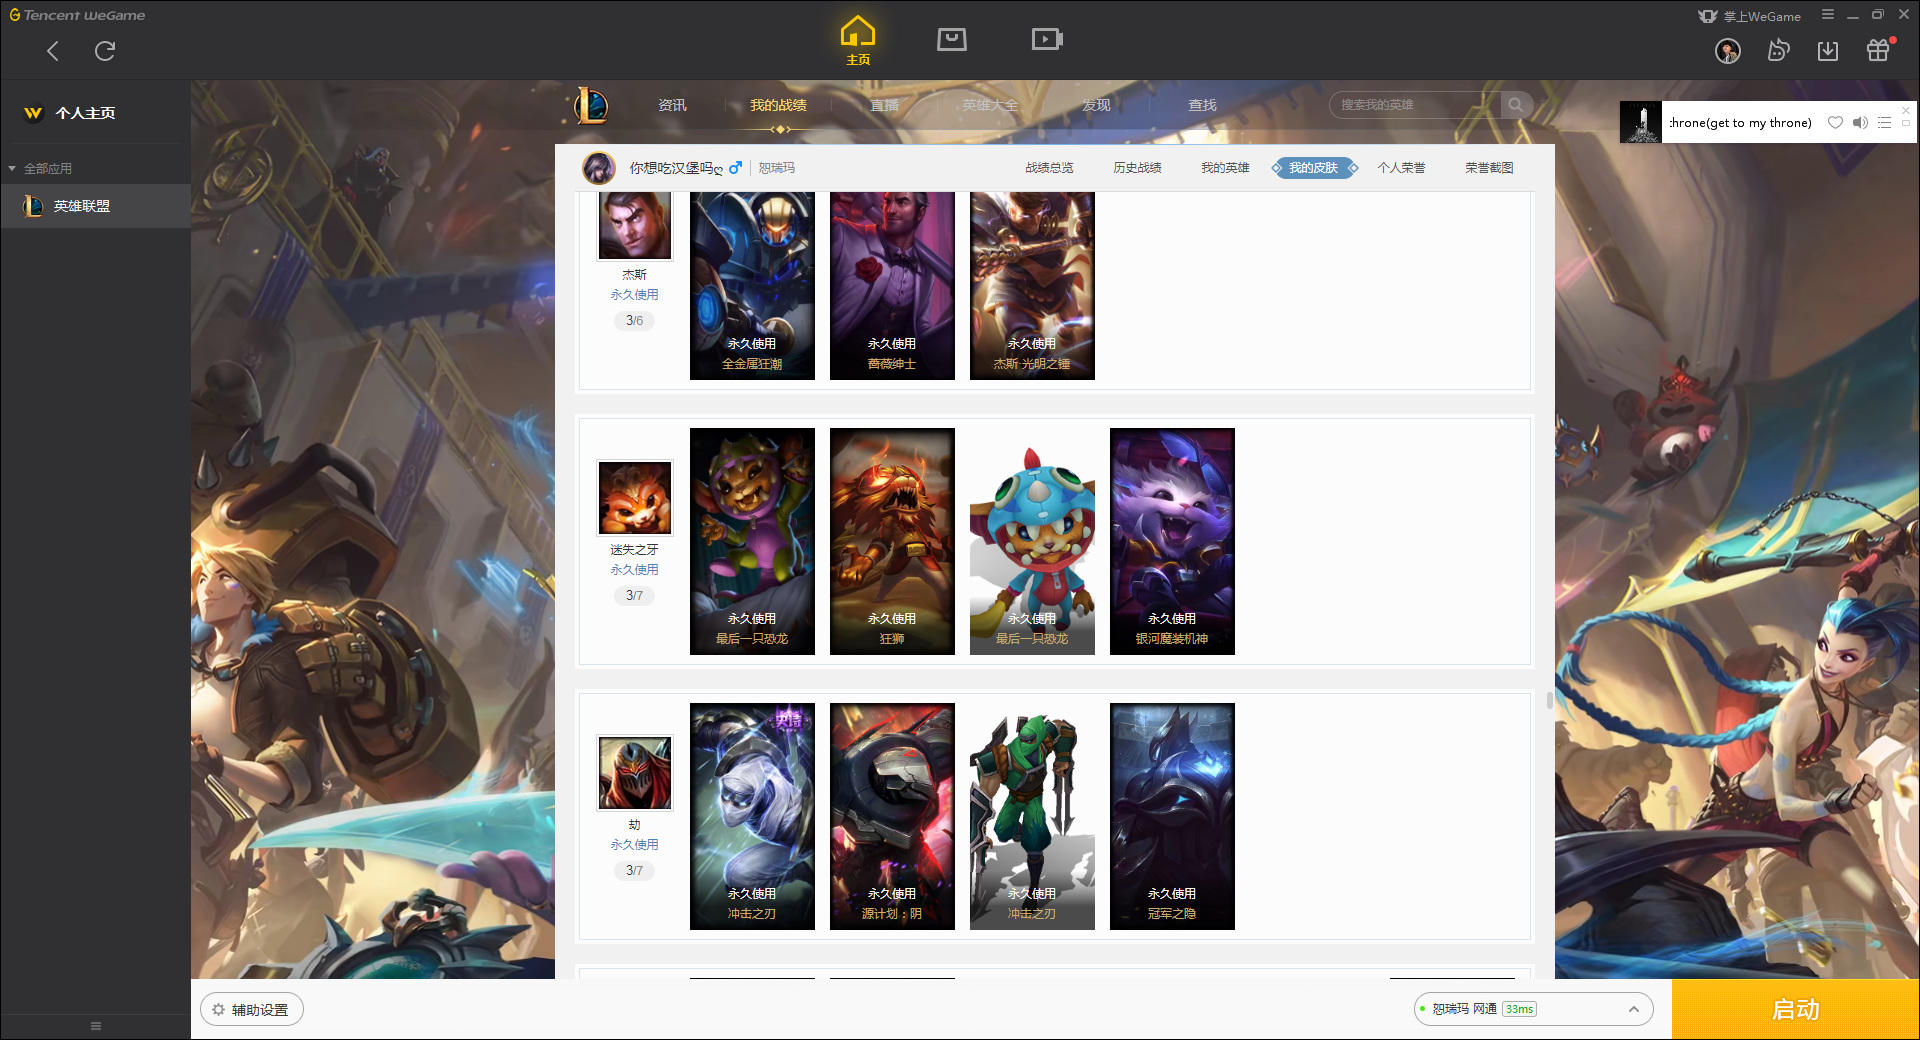Switch to 荣誉截图 sub-tab
The height and width of the screenshot is (1040, 1920).
pyautogui.click(x=1489, y=168)
